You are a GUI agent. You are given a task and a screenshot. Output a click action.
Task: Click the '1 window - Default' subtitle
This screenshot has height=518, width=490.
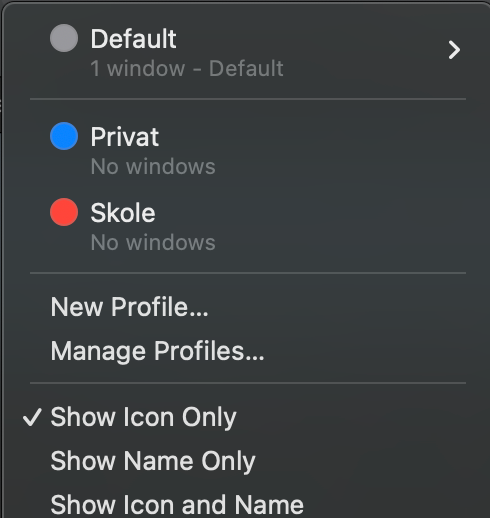[187, 68]
